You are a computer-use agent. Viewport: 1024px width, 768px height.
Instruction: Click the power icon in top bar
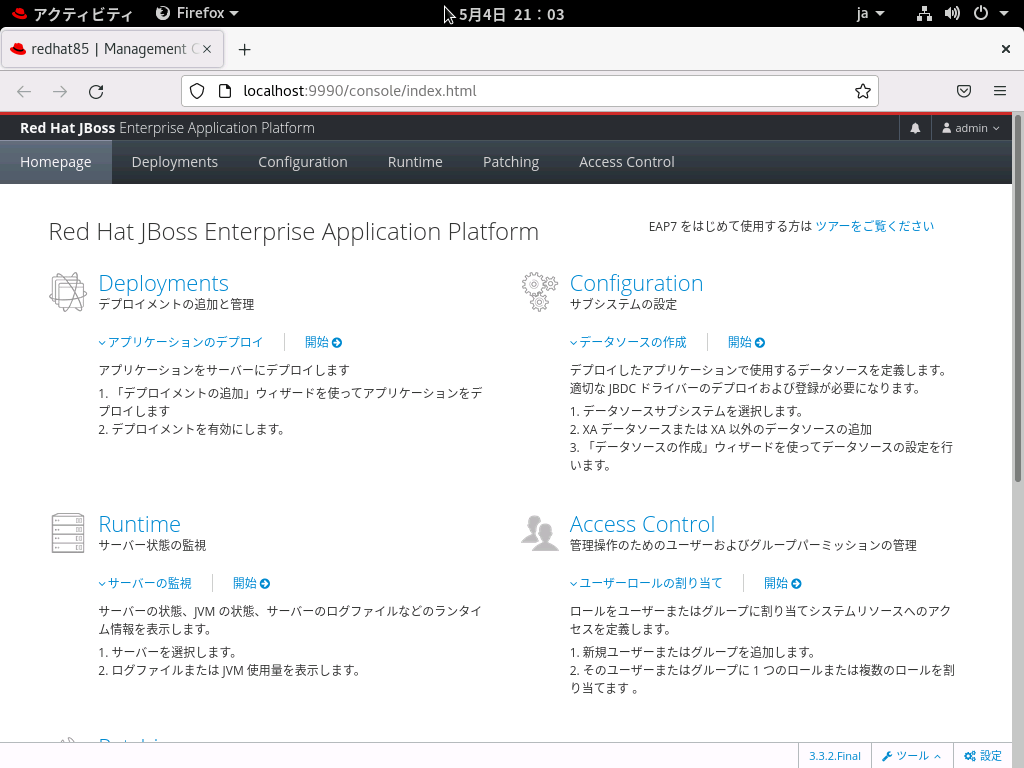tap(981, 14)
